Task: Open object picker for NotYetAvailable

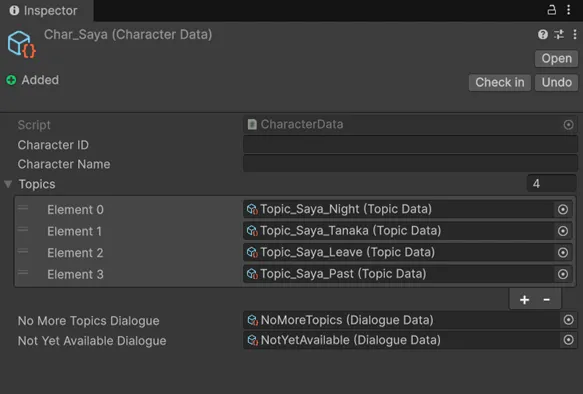Action: click(568, 340)
